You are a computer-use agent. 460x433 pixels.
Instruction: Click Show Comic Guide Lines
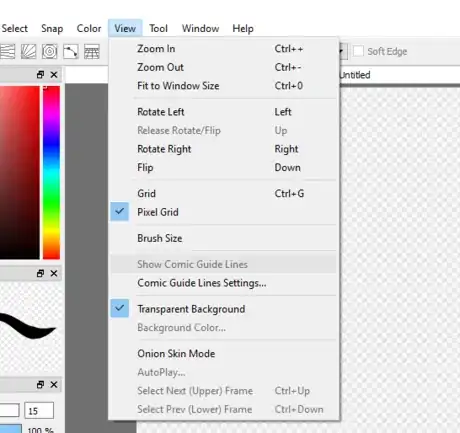[223, 264]
